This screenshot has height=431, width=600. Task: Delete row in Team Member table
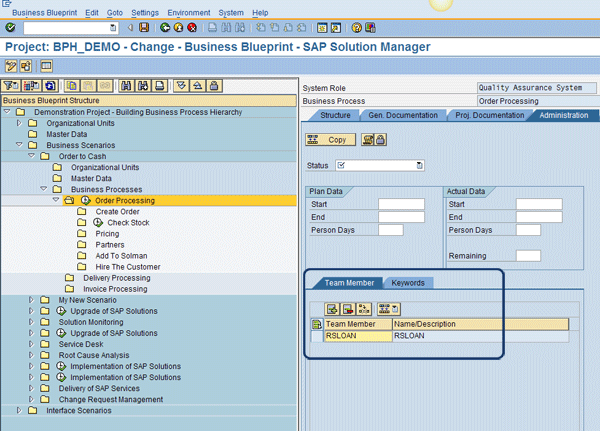(x=348, y=309)
